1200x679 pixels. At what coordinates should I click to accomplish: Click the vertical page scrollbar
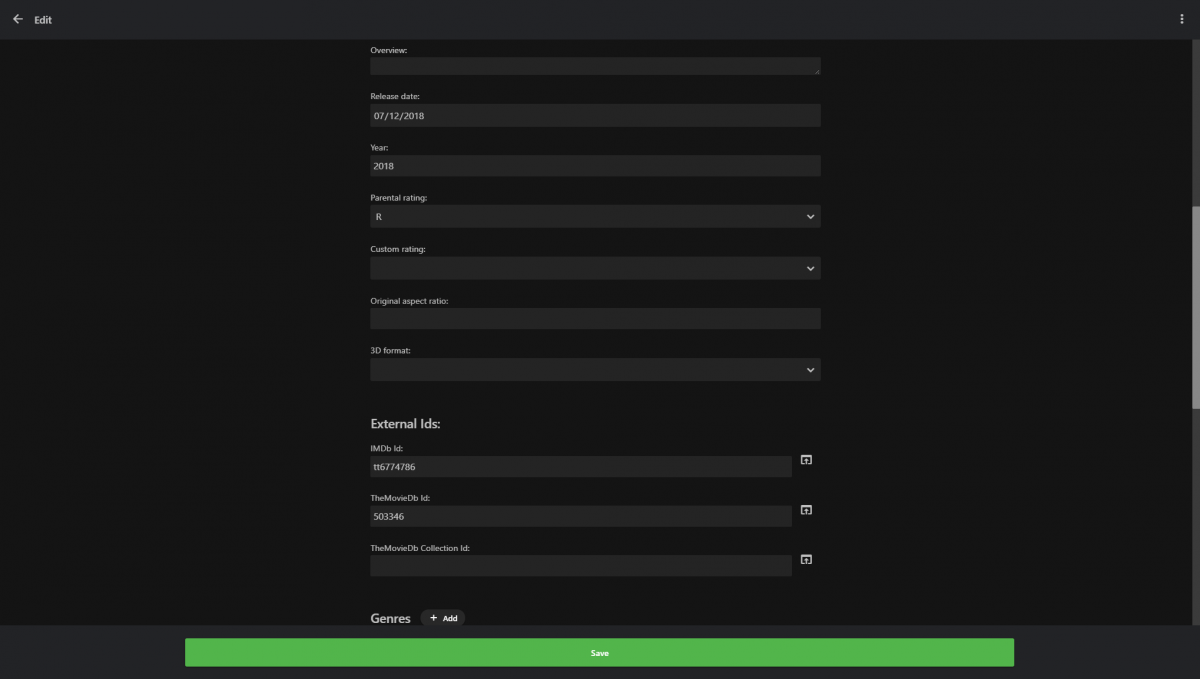(x=1196, y=307)
